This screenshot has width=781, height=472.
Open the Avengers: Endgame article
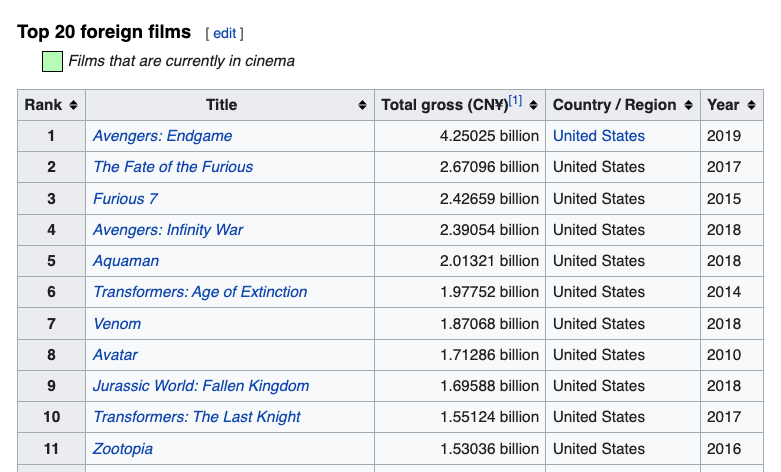coord(162,136)
